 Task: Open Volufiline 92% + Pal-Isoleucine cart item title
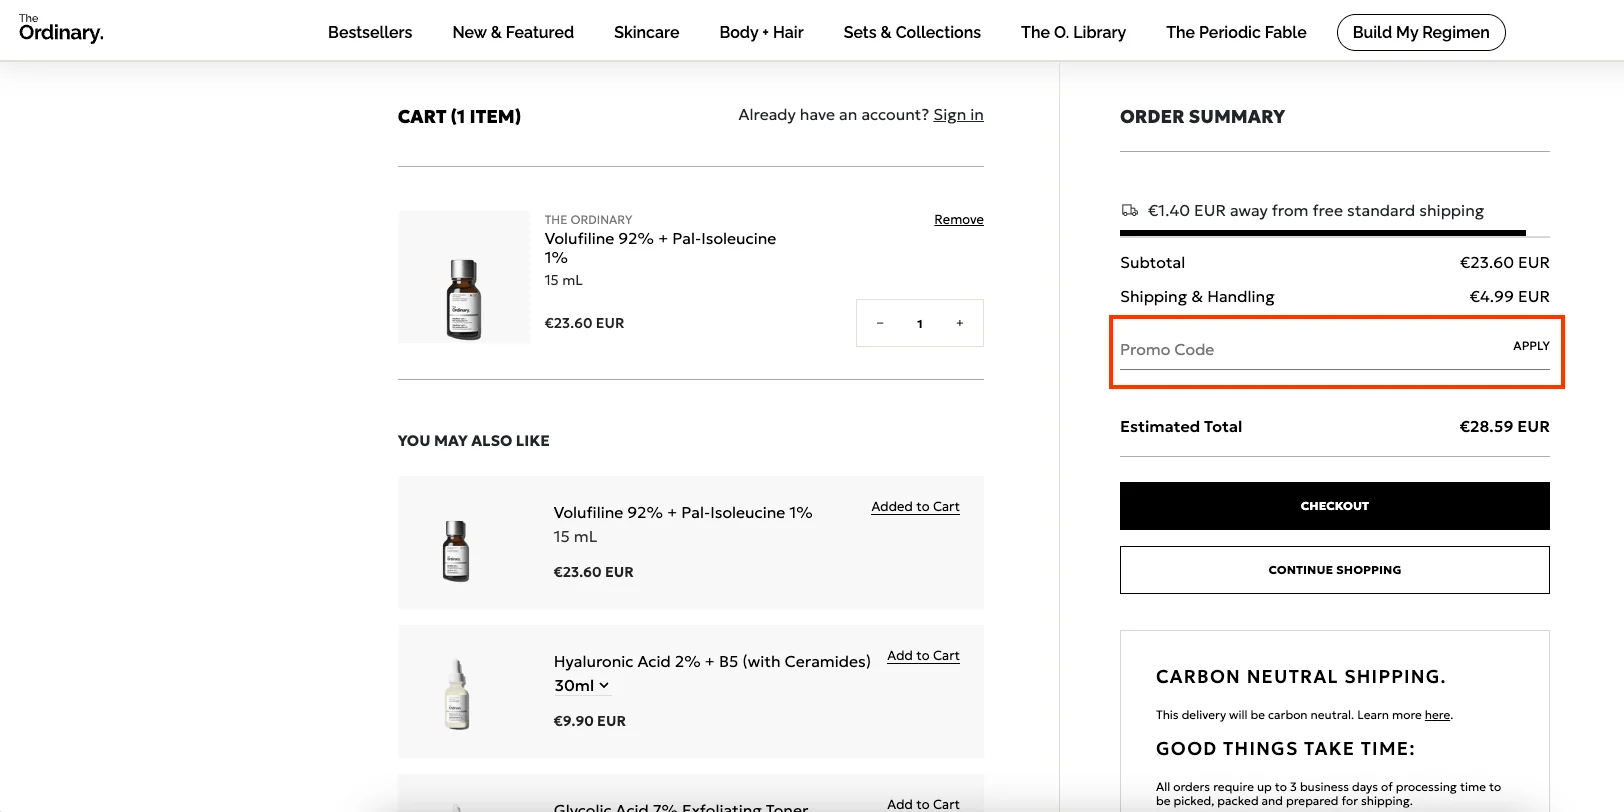660,248
